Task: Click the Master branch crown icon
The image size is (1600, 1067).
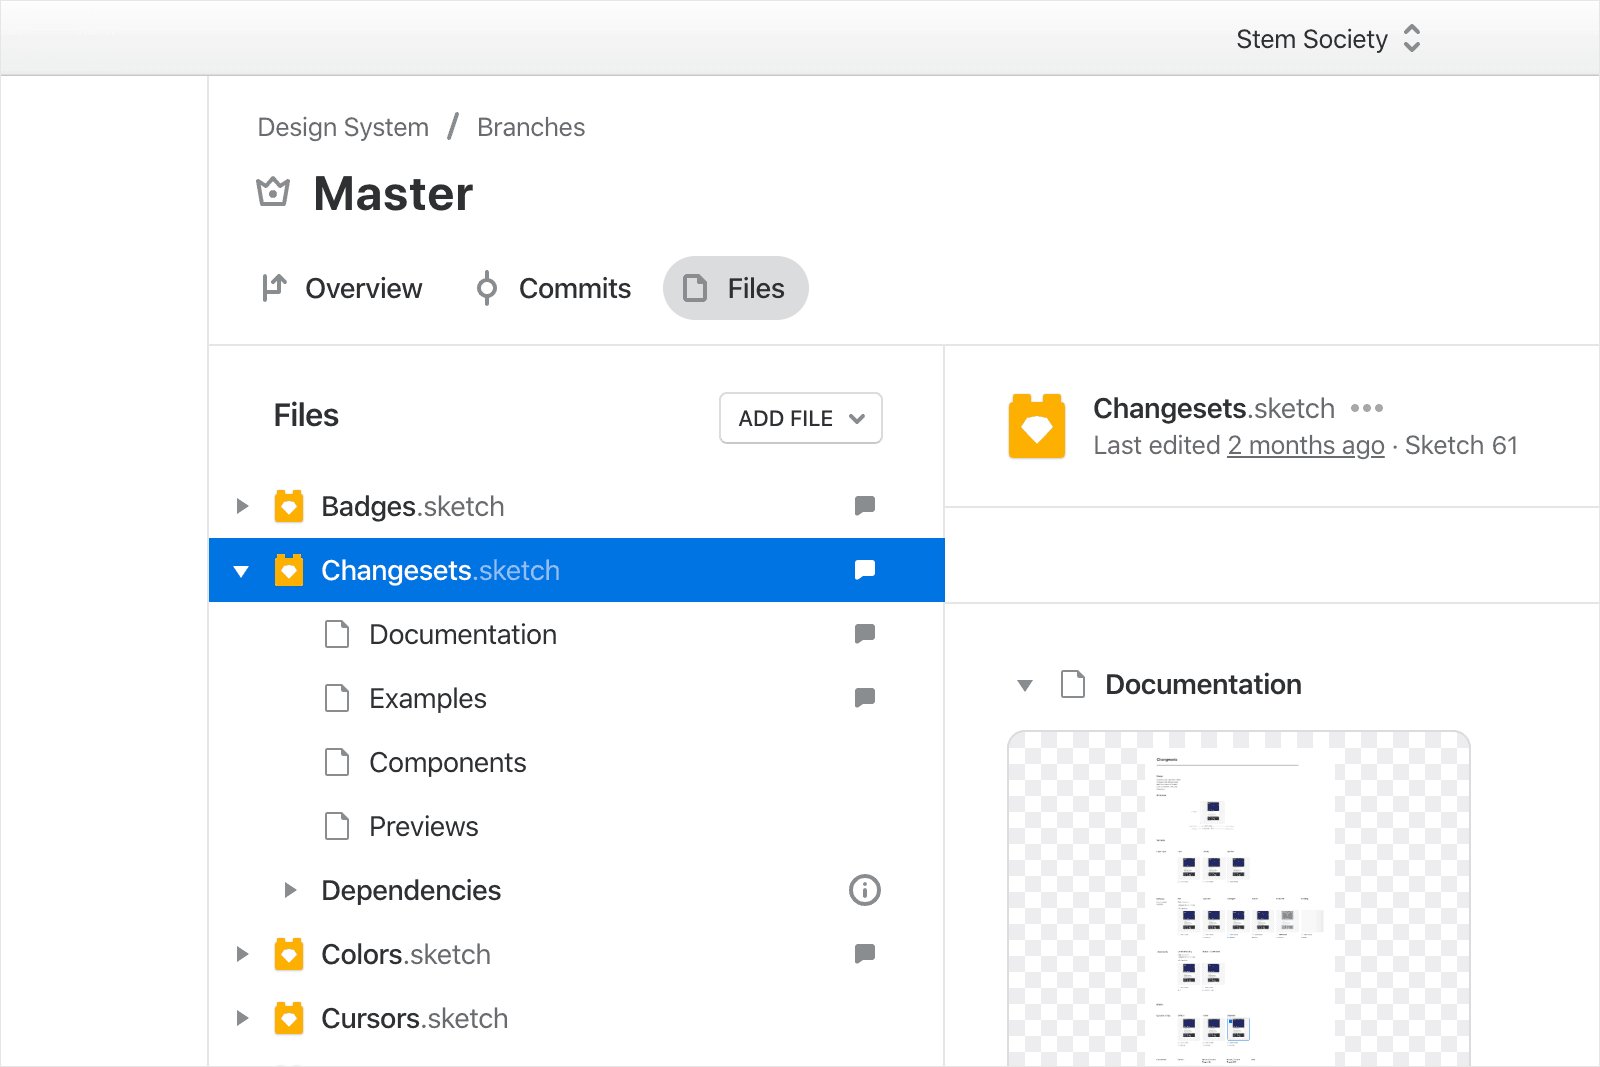Action: coord(273,192)
